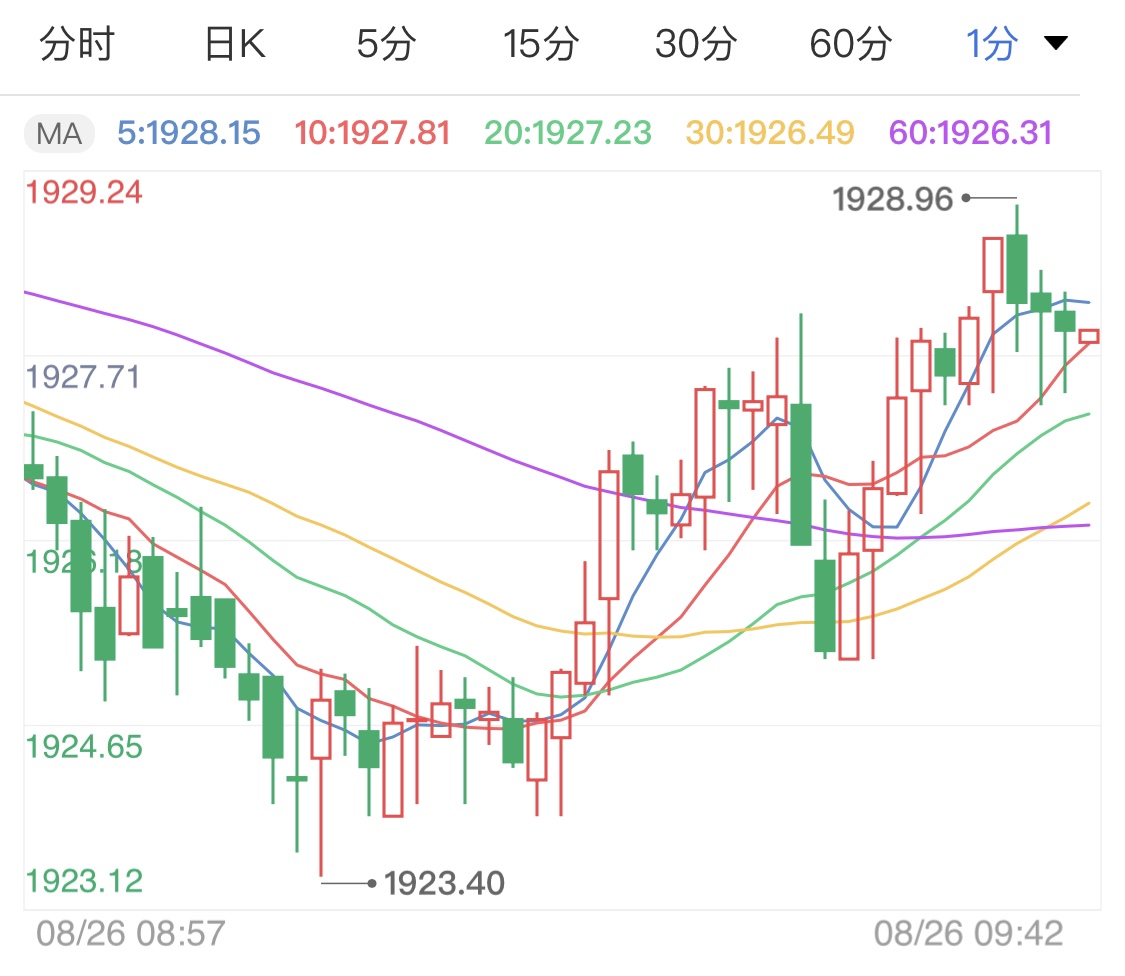
Task: Click the axis price label 1924.65
Action: 84,747
